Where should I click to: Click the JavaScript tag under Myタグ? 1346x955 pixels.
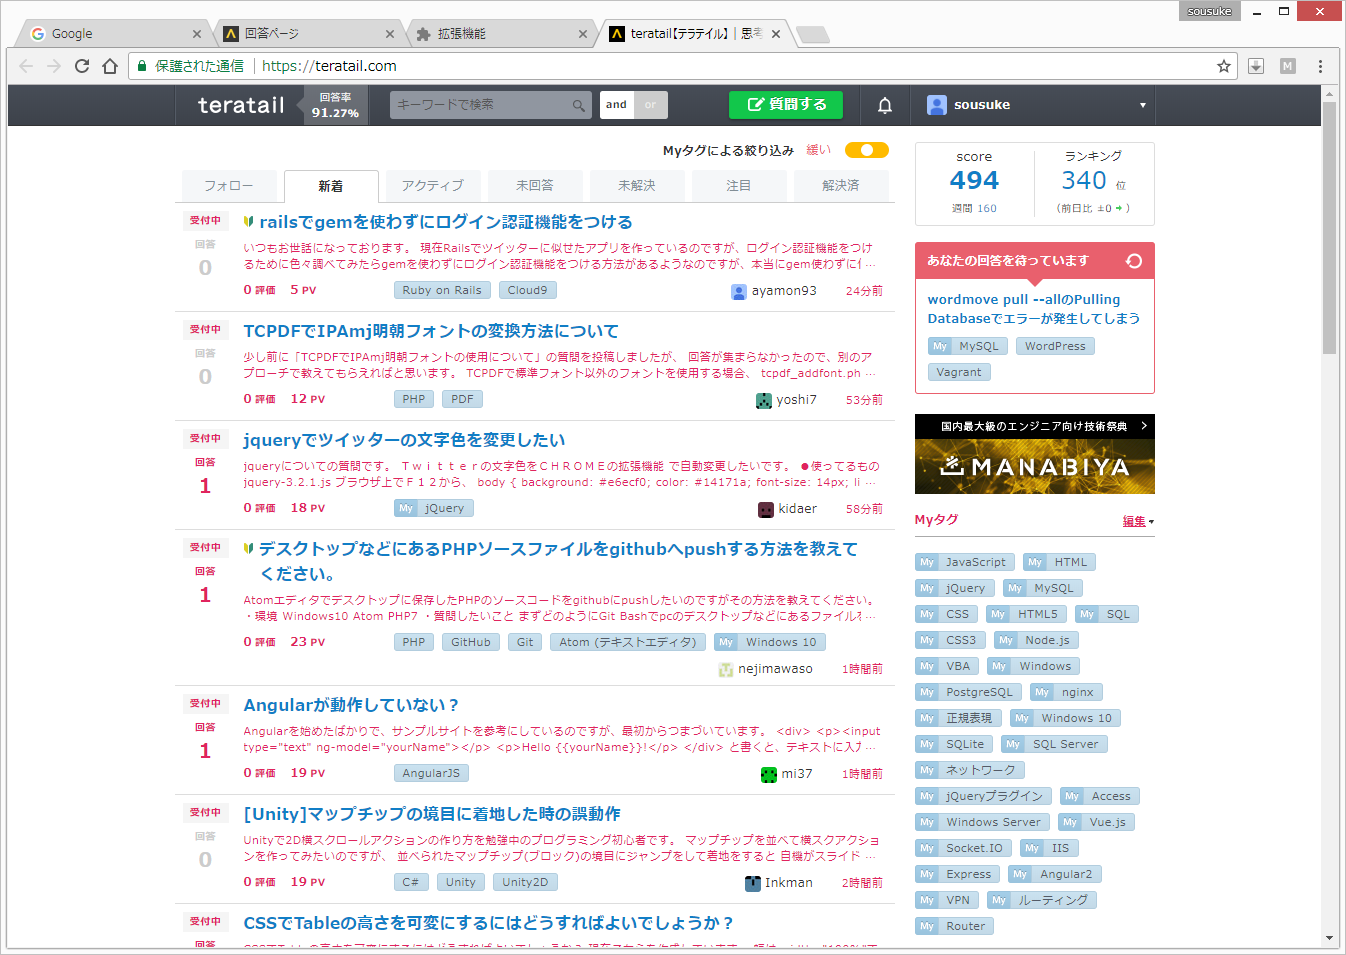[965, 562]
